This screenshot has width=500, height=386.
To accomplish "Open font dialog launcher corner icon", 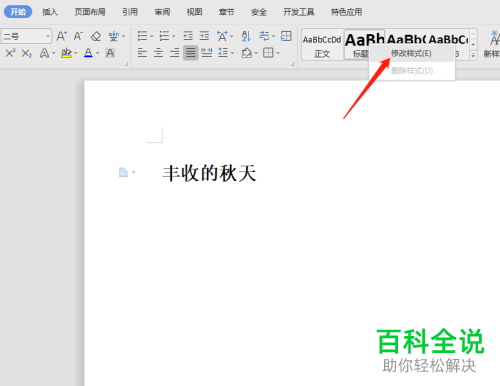I will [x=126, y=64].
